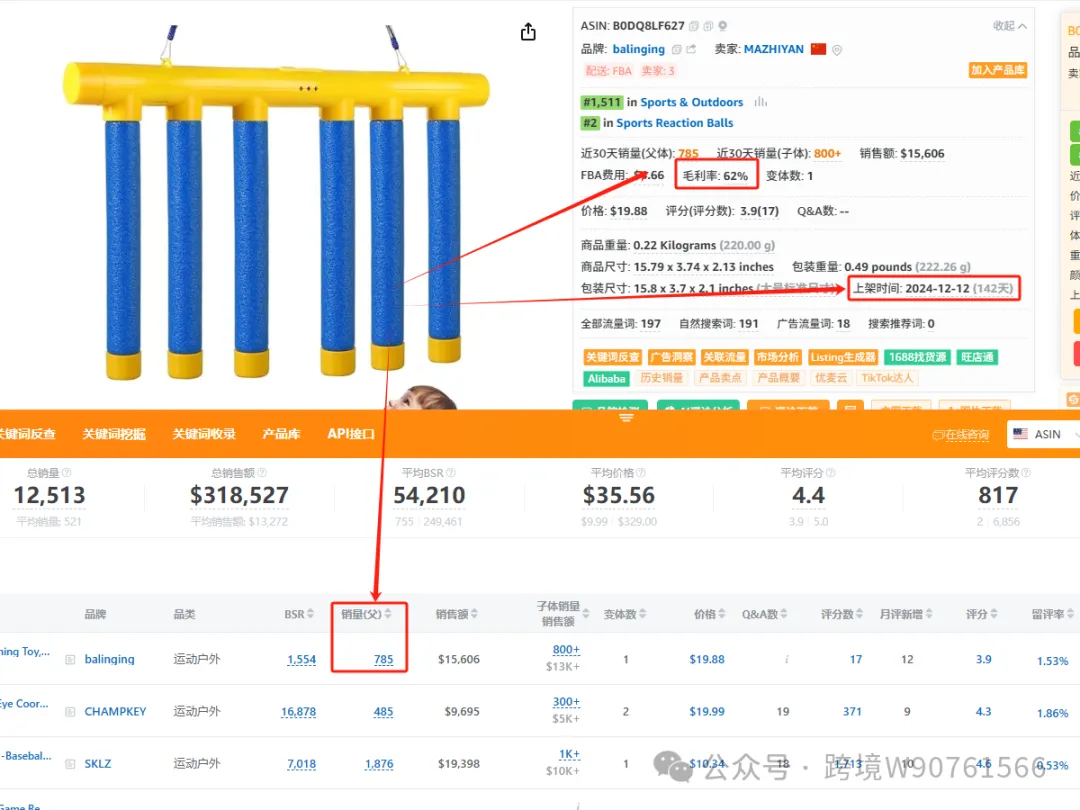The height and width of the screenshot is (810, 1080).
Task: Click sales value 1,876 in the SKLZ row
Action: click(x=379, y=764)
